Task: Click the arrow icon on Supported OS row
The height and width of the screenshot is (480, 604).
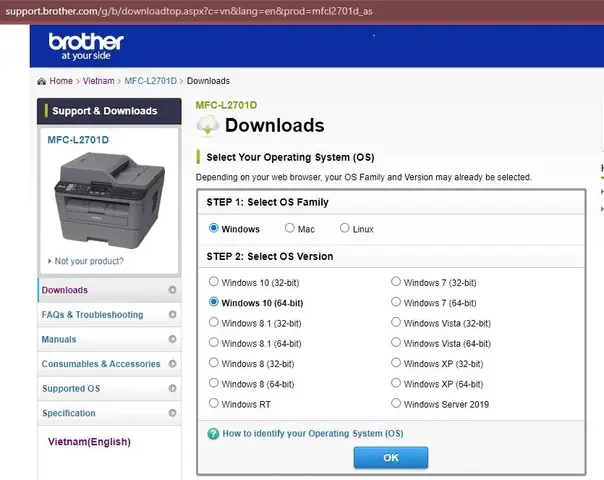Action: (172, 388)
